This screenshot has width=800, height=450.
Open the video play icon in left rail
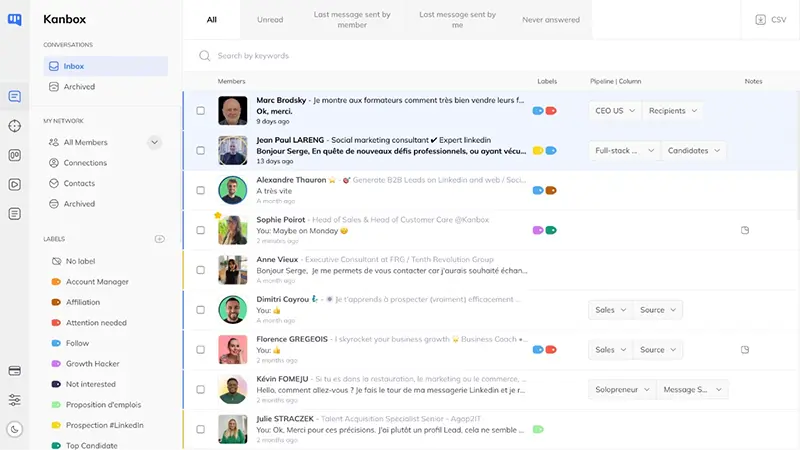(x=14, y=184)
